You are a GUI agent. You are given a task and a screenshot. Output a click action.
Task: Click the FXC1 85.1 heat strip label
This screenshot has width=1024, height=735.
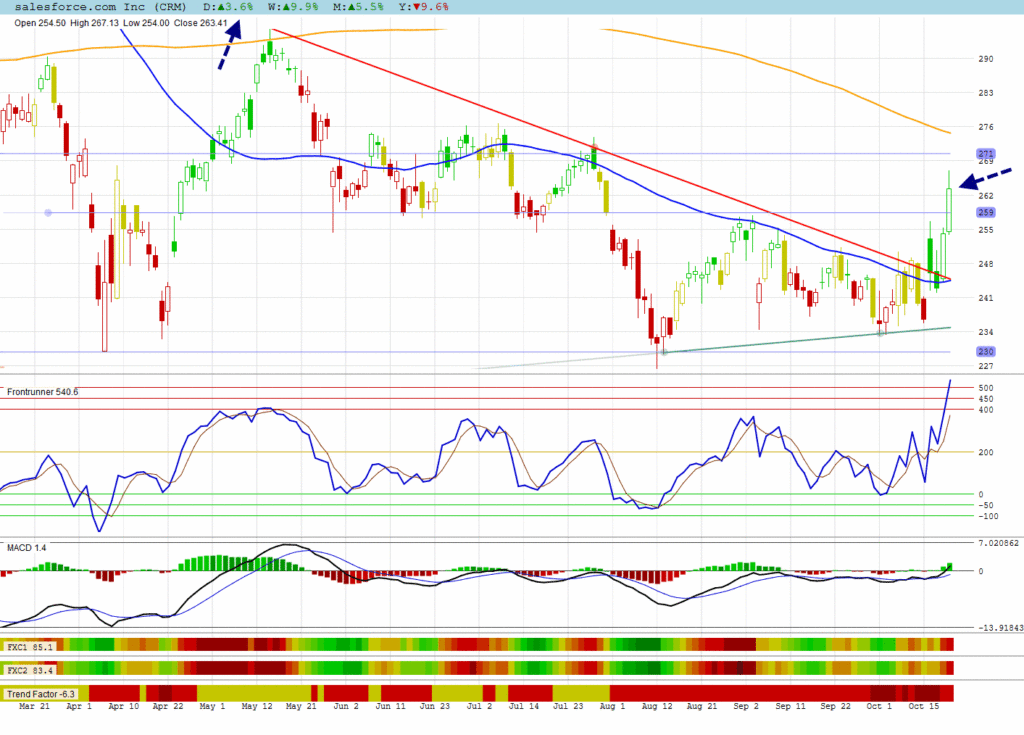(30, 647)
